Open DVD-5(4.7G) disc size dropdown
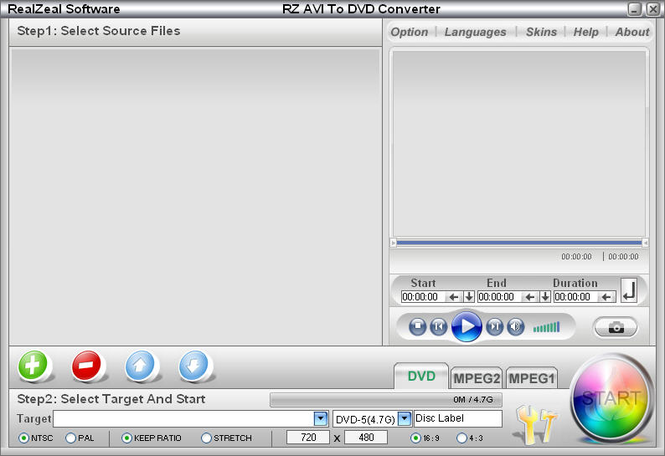This screenshot has width=665, height=456. click(x=405, y=419)
